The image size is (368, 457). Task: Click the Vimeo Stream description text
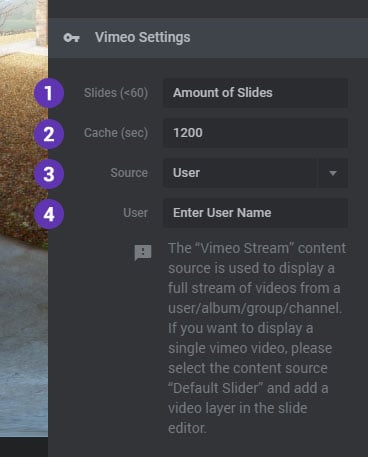click(x=257, y=338)
